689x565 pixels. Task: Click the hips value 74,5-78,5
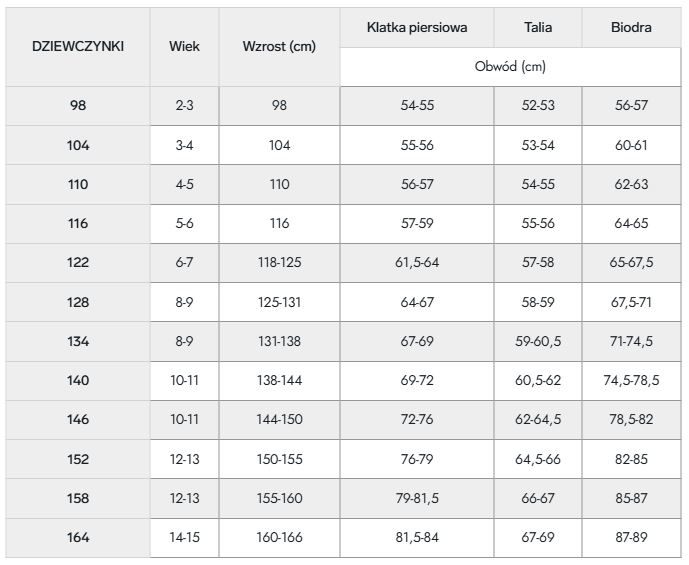point(631,381)
